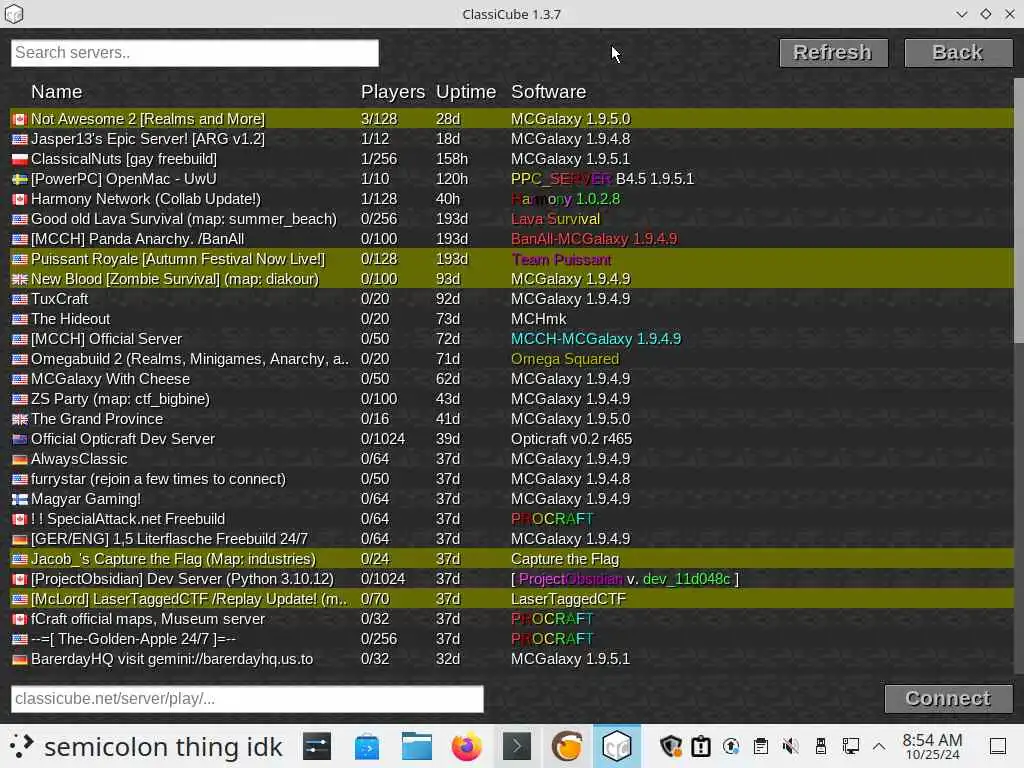This screenshot has width=1024, height=768.
Task: Click Canadian flag beside Not Awesome 2
Action: 20,120
